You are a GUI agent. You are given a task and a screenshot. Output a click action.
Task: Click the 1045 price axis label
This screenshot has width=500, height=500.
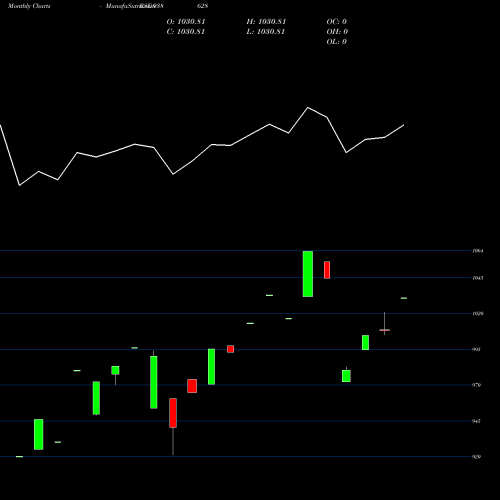click(477, 278)
